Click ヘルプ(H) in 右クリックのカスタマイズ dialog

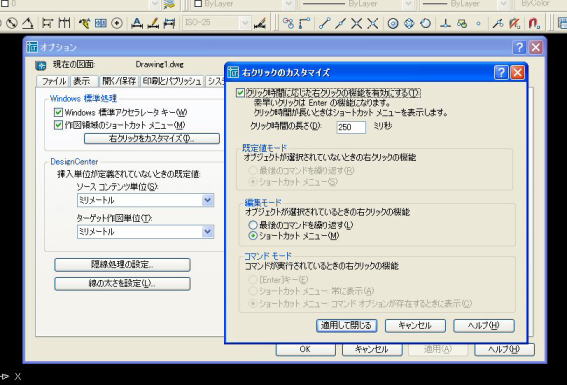point(484,325)
